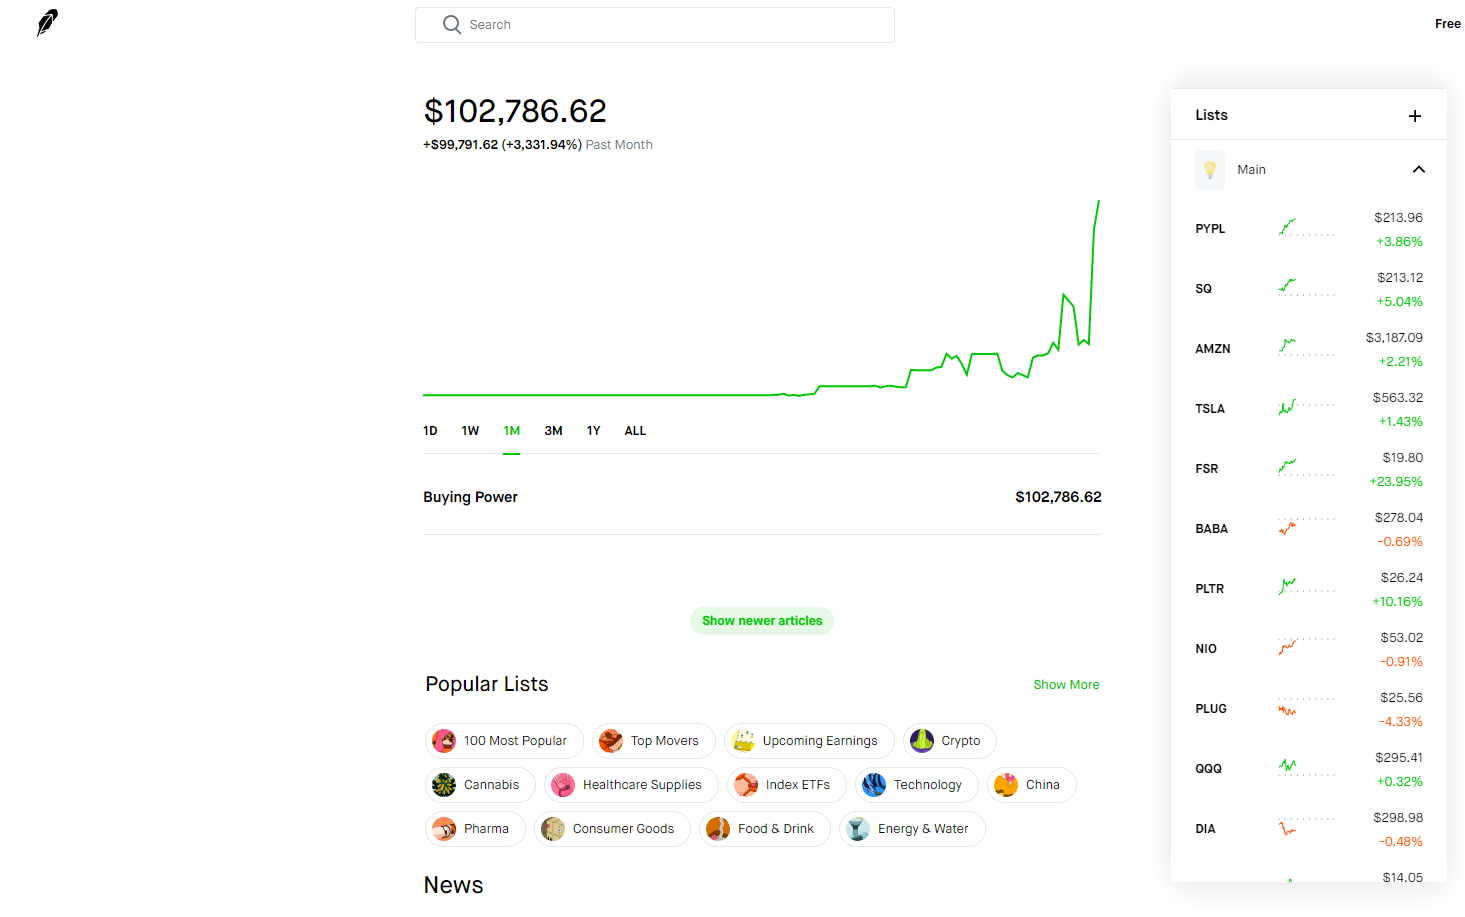Open the China list

[x=1032, y=785]
